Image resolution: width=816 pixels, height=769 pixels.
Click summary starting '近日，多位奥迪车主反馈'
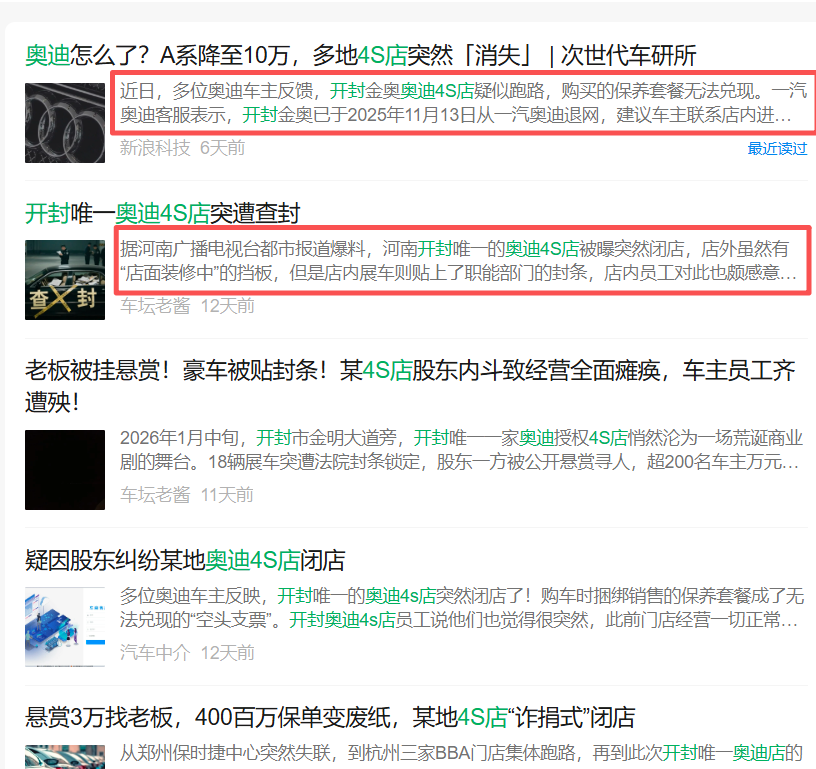464,103
